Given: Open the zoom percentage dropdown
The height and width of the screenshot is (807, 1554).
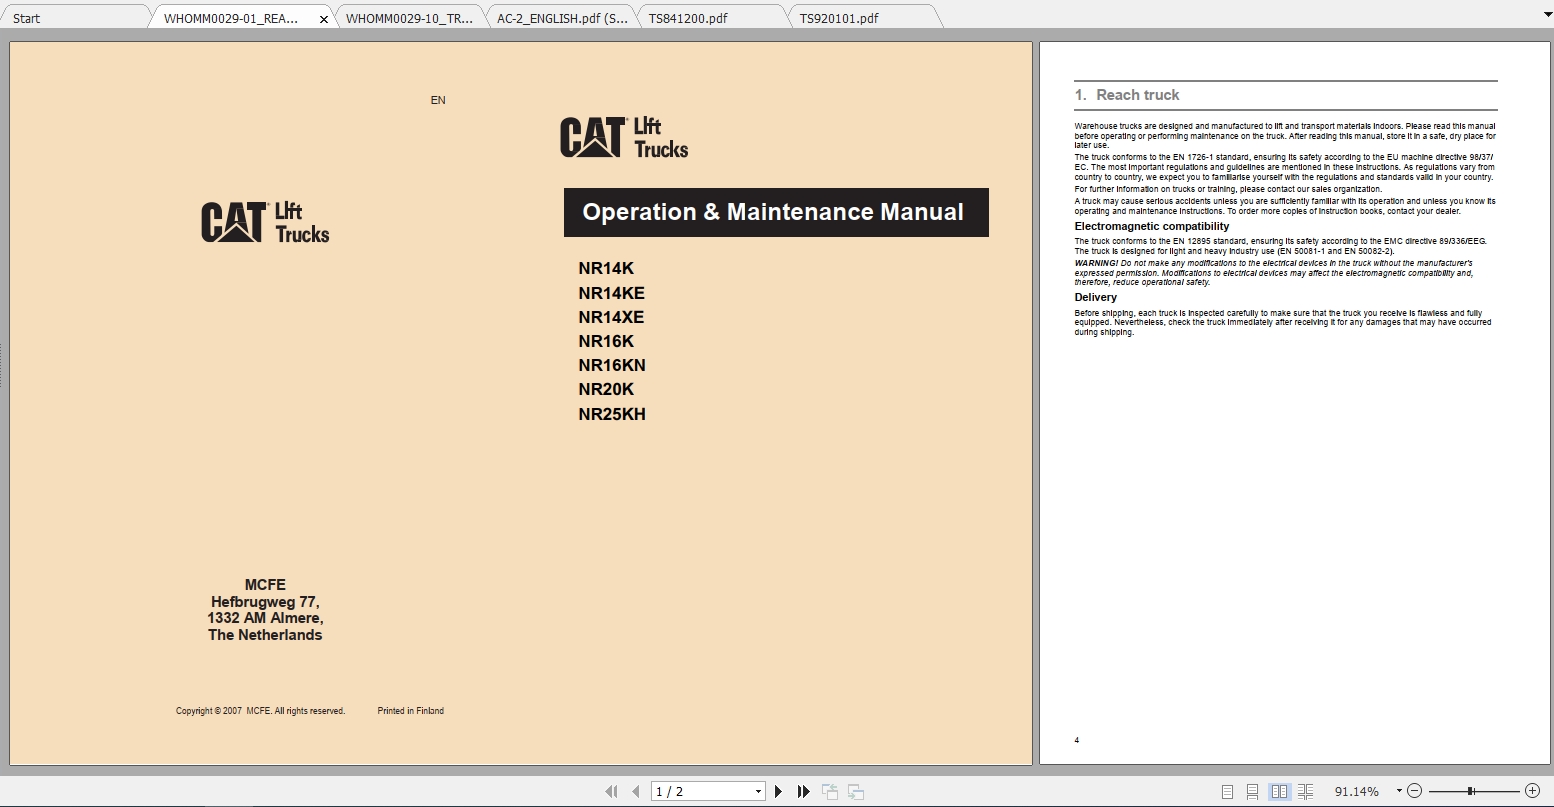Looking at the screenshot, I should (x=1397, y=790).
